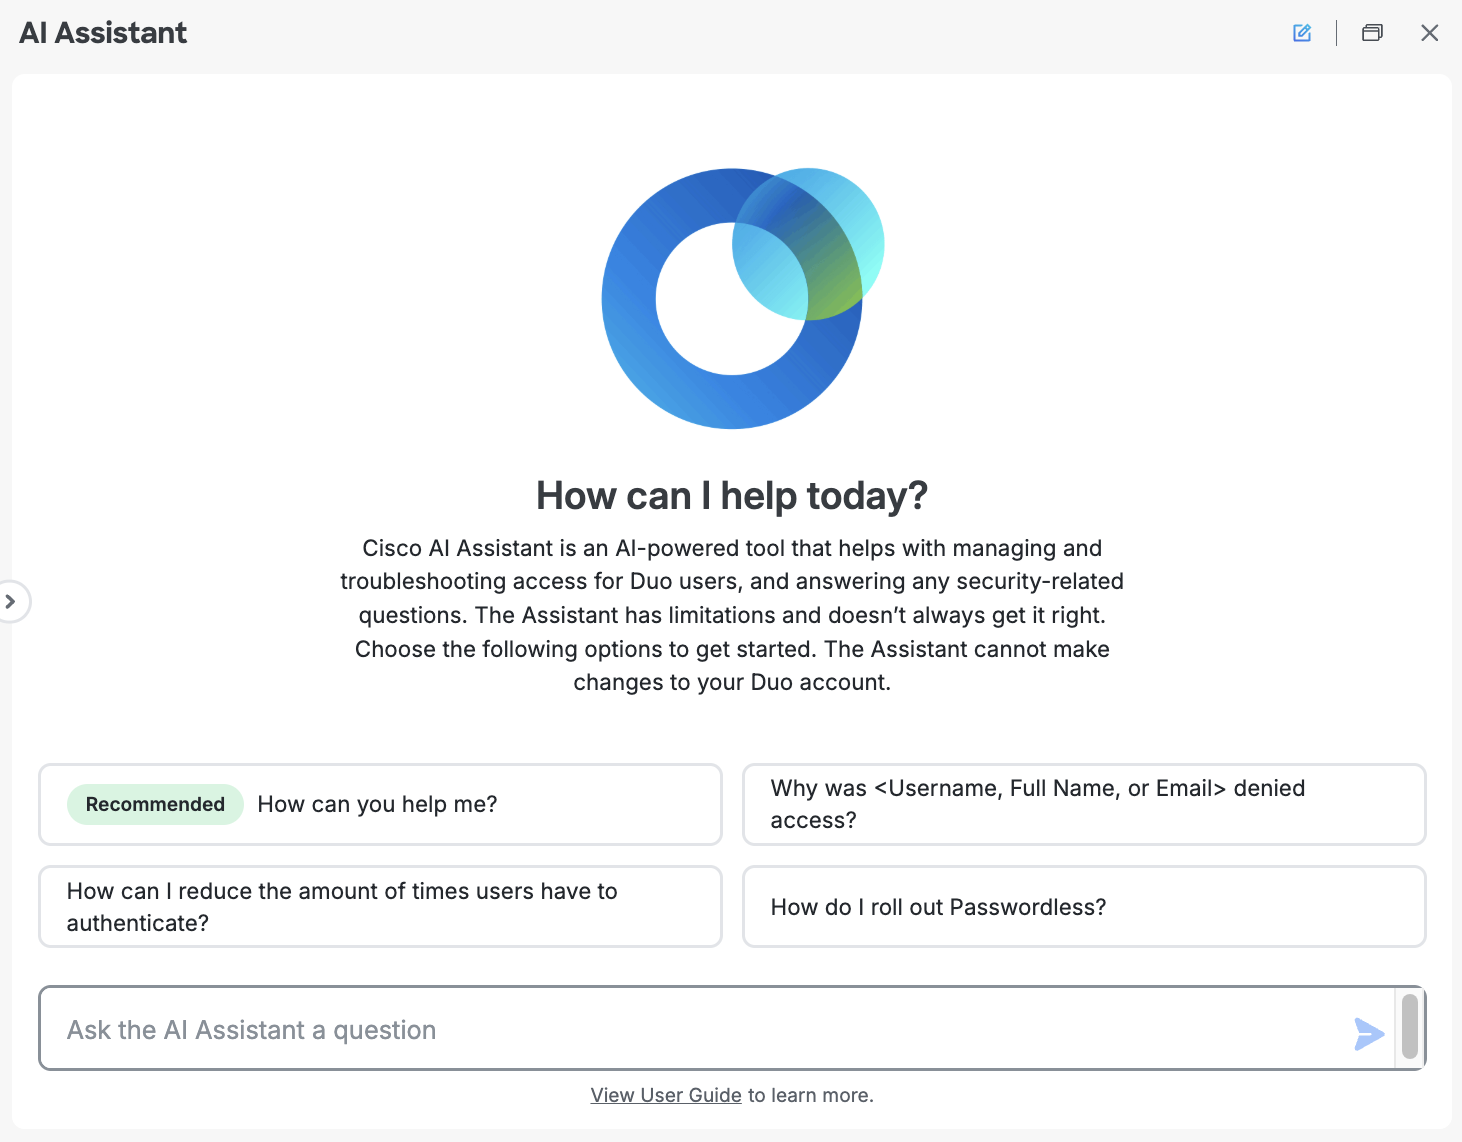The image size is (1462, 1142).
Task: Click the "to learn more." text
Action: (810, 1095)
